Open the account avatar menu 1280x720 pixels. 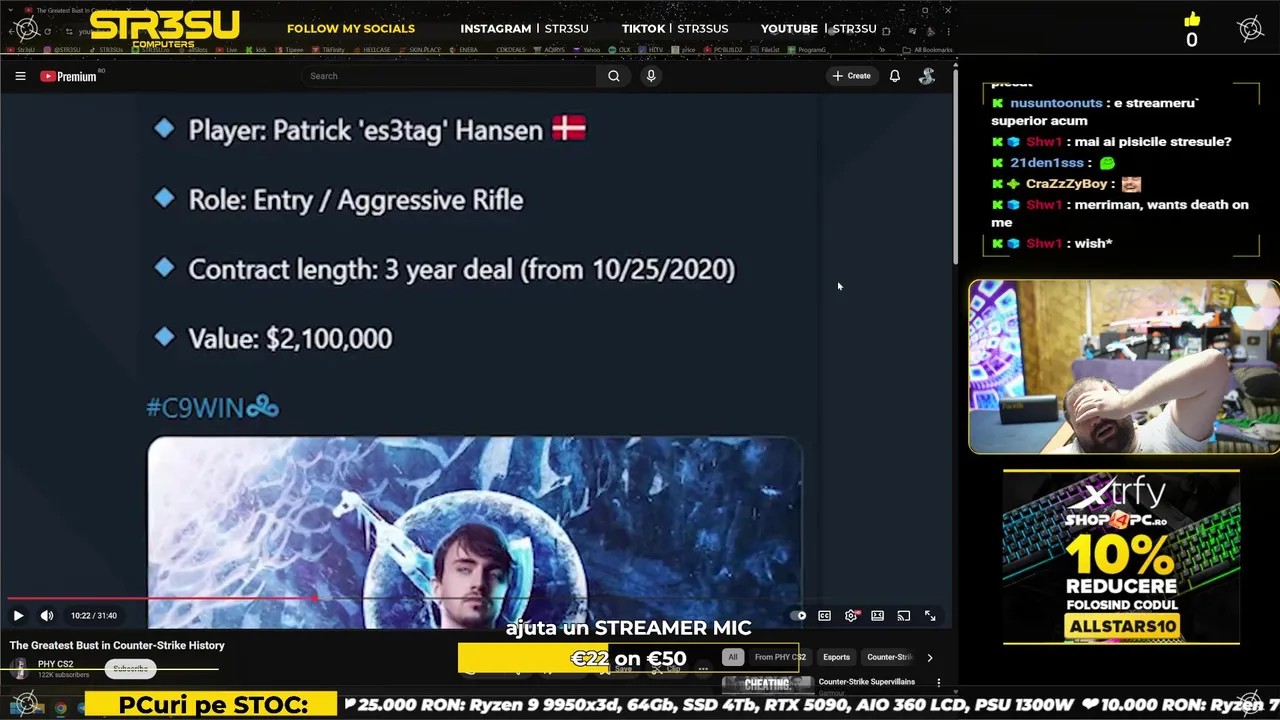[927, 76]
